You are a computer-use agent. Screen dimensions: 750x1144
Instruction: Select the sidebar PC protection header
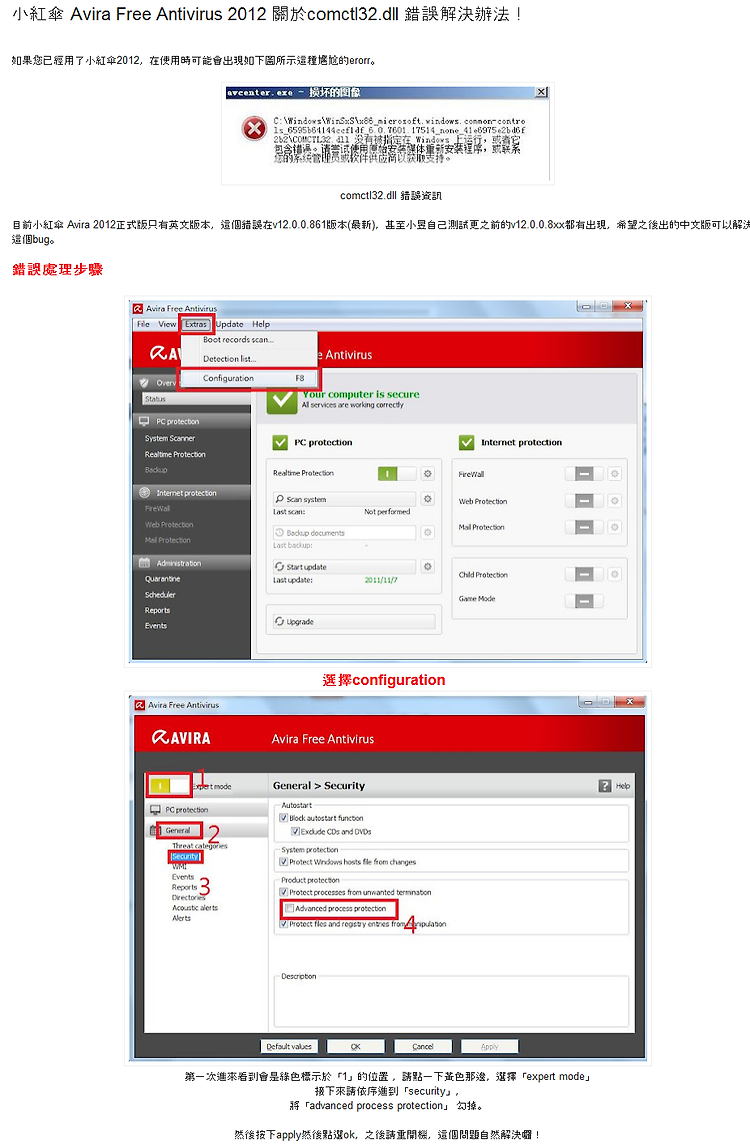click(x=191, y=422)
